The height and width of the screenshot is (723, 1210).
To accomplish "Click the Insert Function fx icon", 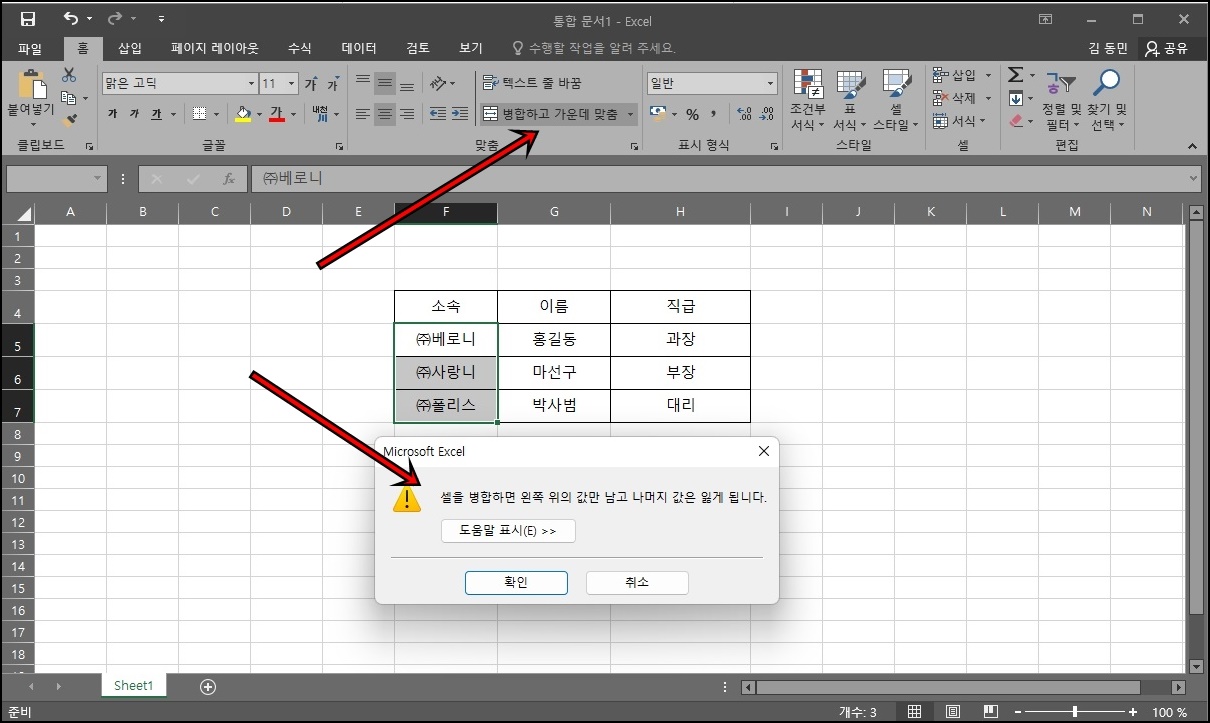I will point(228,179).
